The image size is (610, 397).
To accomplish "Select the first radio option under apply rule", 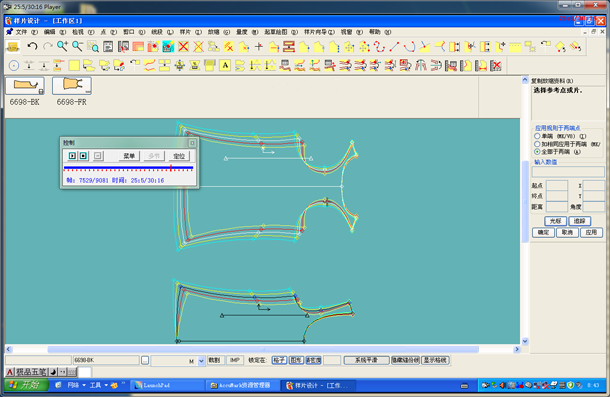I will coord(537,136).
